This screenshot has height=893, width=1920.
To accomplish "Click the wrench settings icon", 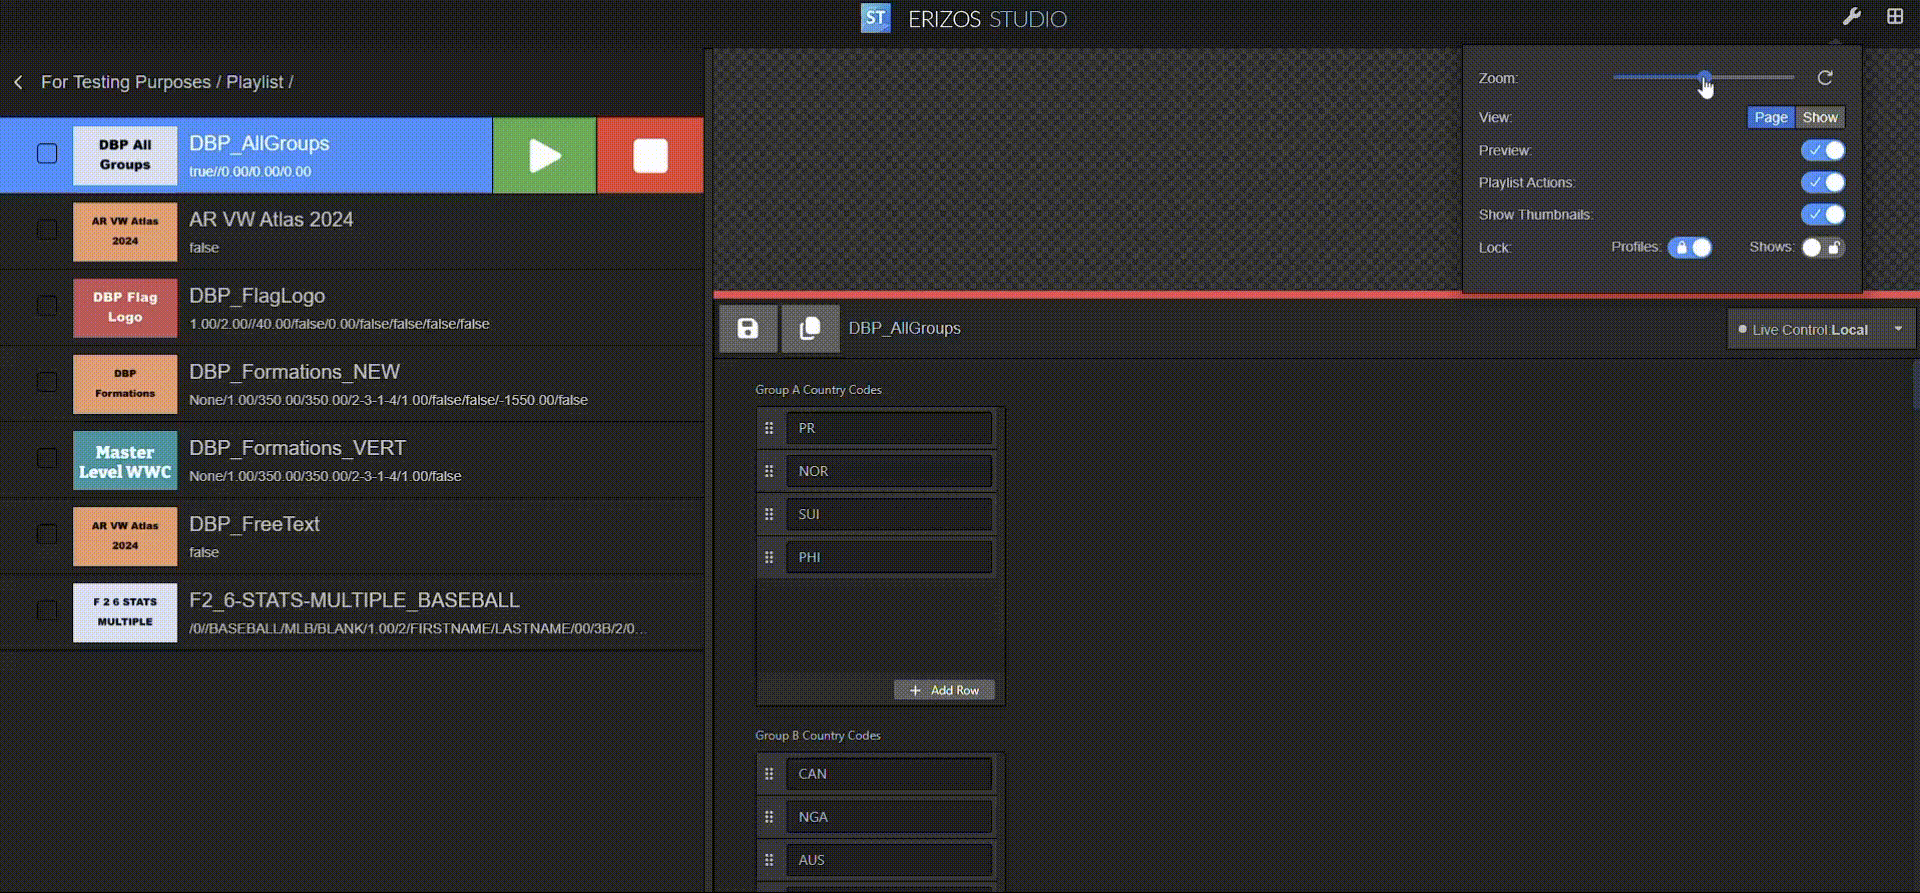I will [x=1851, y=16].
